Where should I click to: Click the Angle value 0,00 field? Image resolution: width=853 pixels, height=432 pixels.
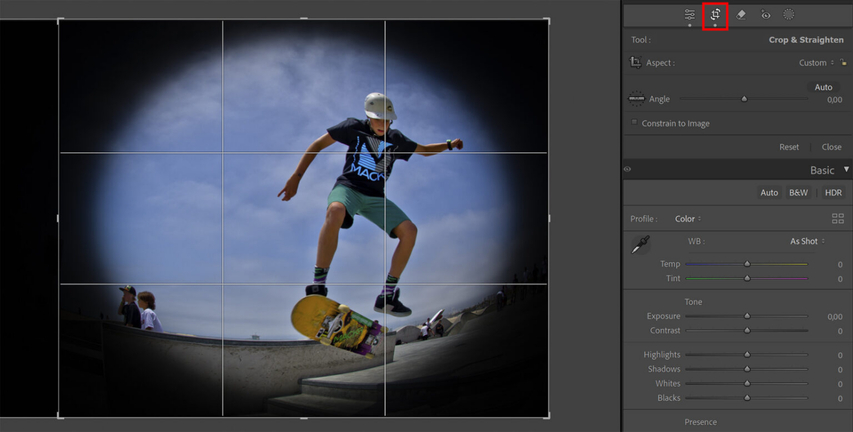click(x=834, y=100)
